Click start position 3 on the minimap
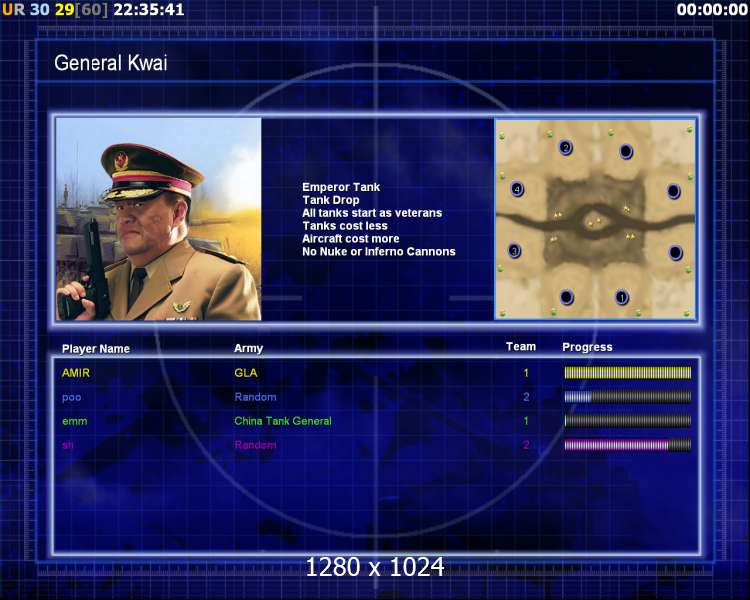 (514, 250)
